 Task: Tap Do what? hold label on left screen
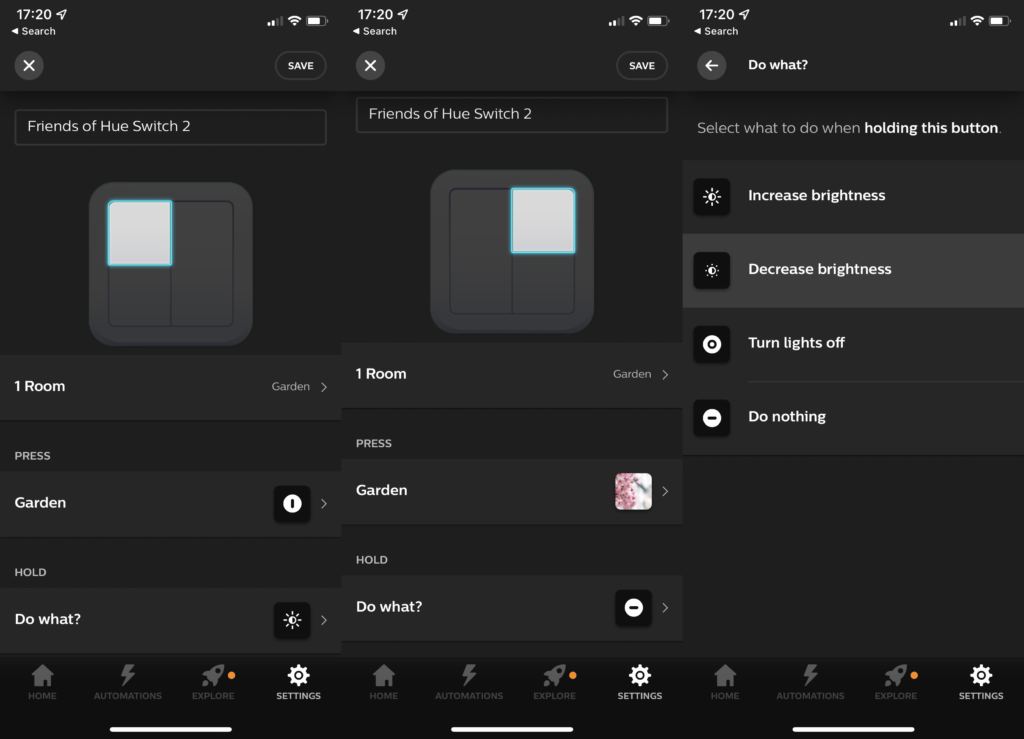click(48, 620)
